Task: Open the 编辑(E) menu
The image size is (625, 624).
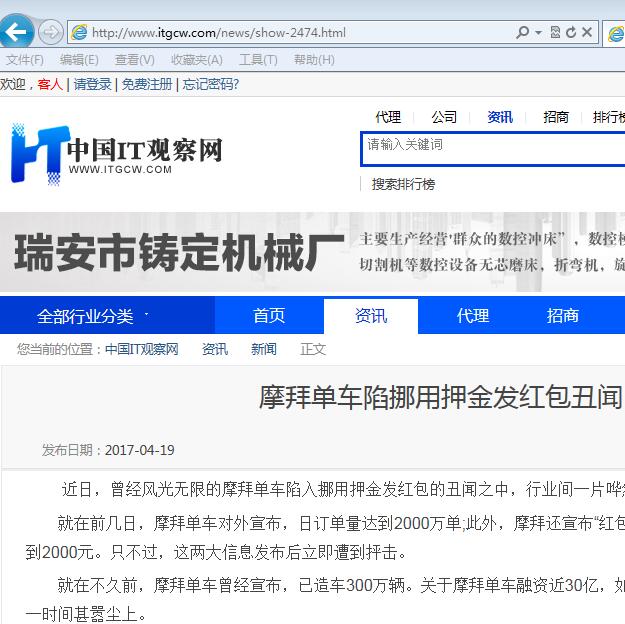Action: [x=79, y=60]
